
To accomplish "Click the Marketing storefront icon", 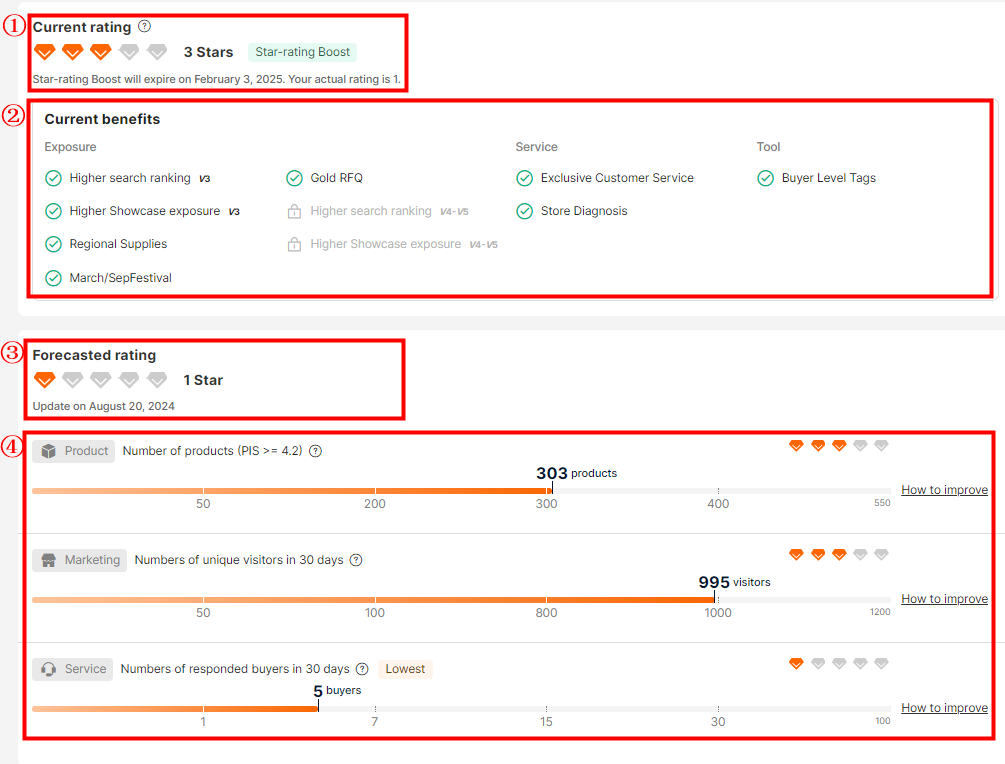I will (x=49, y=560).
